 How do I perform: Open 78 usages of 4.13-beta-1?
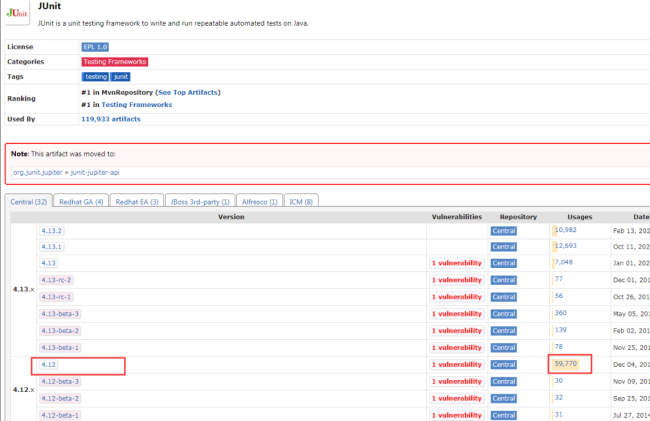pyautogui.click(x=559, y=347)
